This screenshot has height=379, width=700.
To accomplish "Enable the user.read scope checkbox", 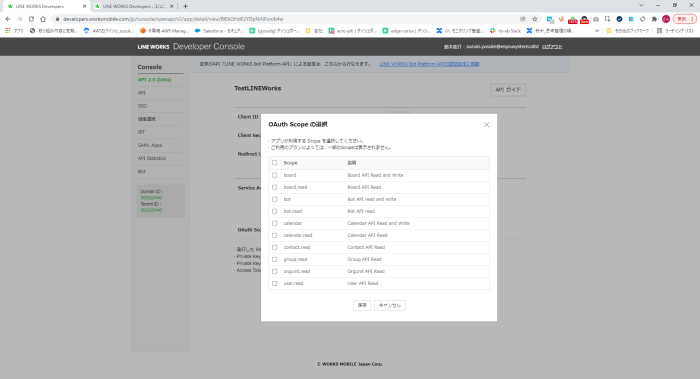I will tap(275, 283).
